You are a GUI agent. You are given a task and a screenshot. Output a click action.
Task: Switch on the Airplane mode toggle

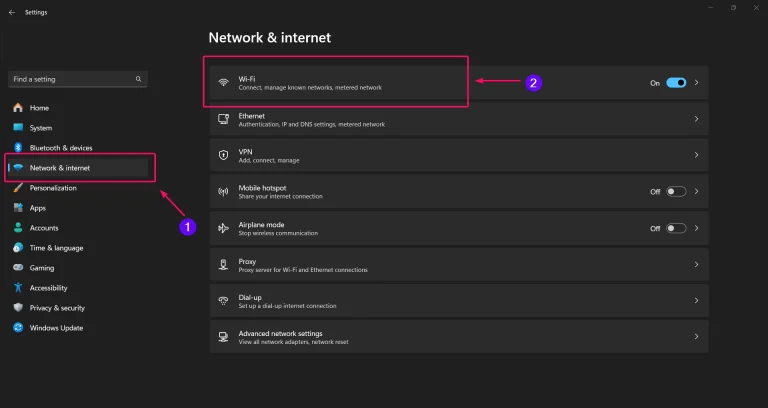676,228
